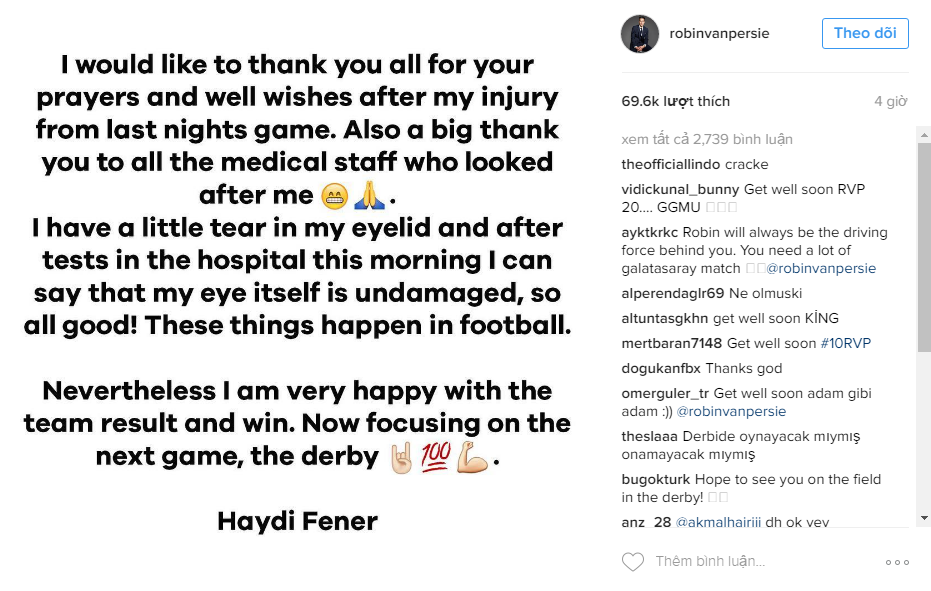Viewport: 931px width, 591px height.
Task: Open the robinvanpersie username in the post header
Action: [720, 33]
